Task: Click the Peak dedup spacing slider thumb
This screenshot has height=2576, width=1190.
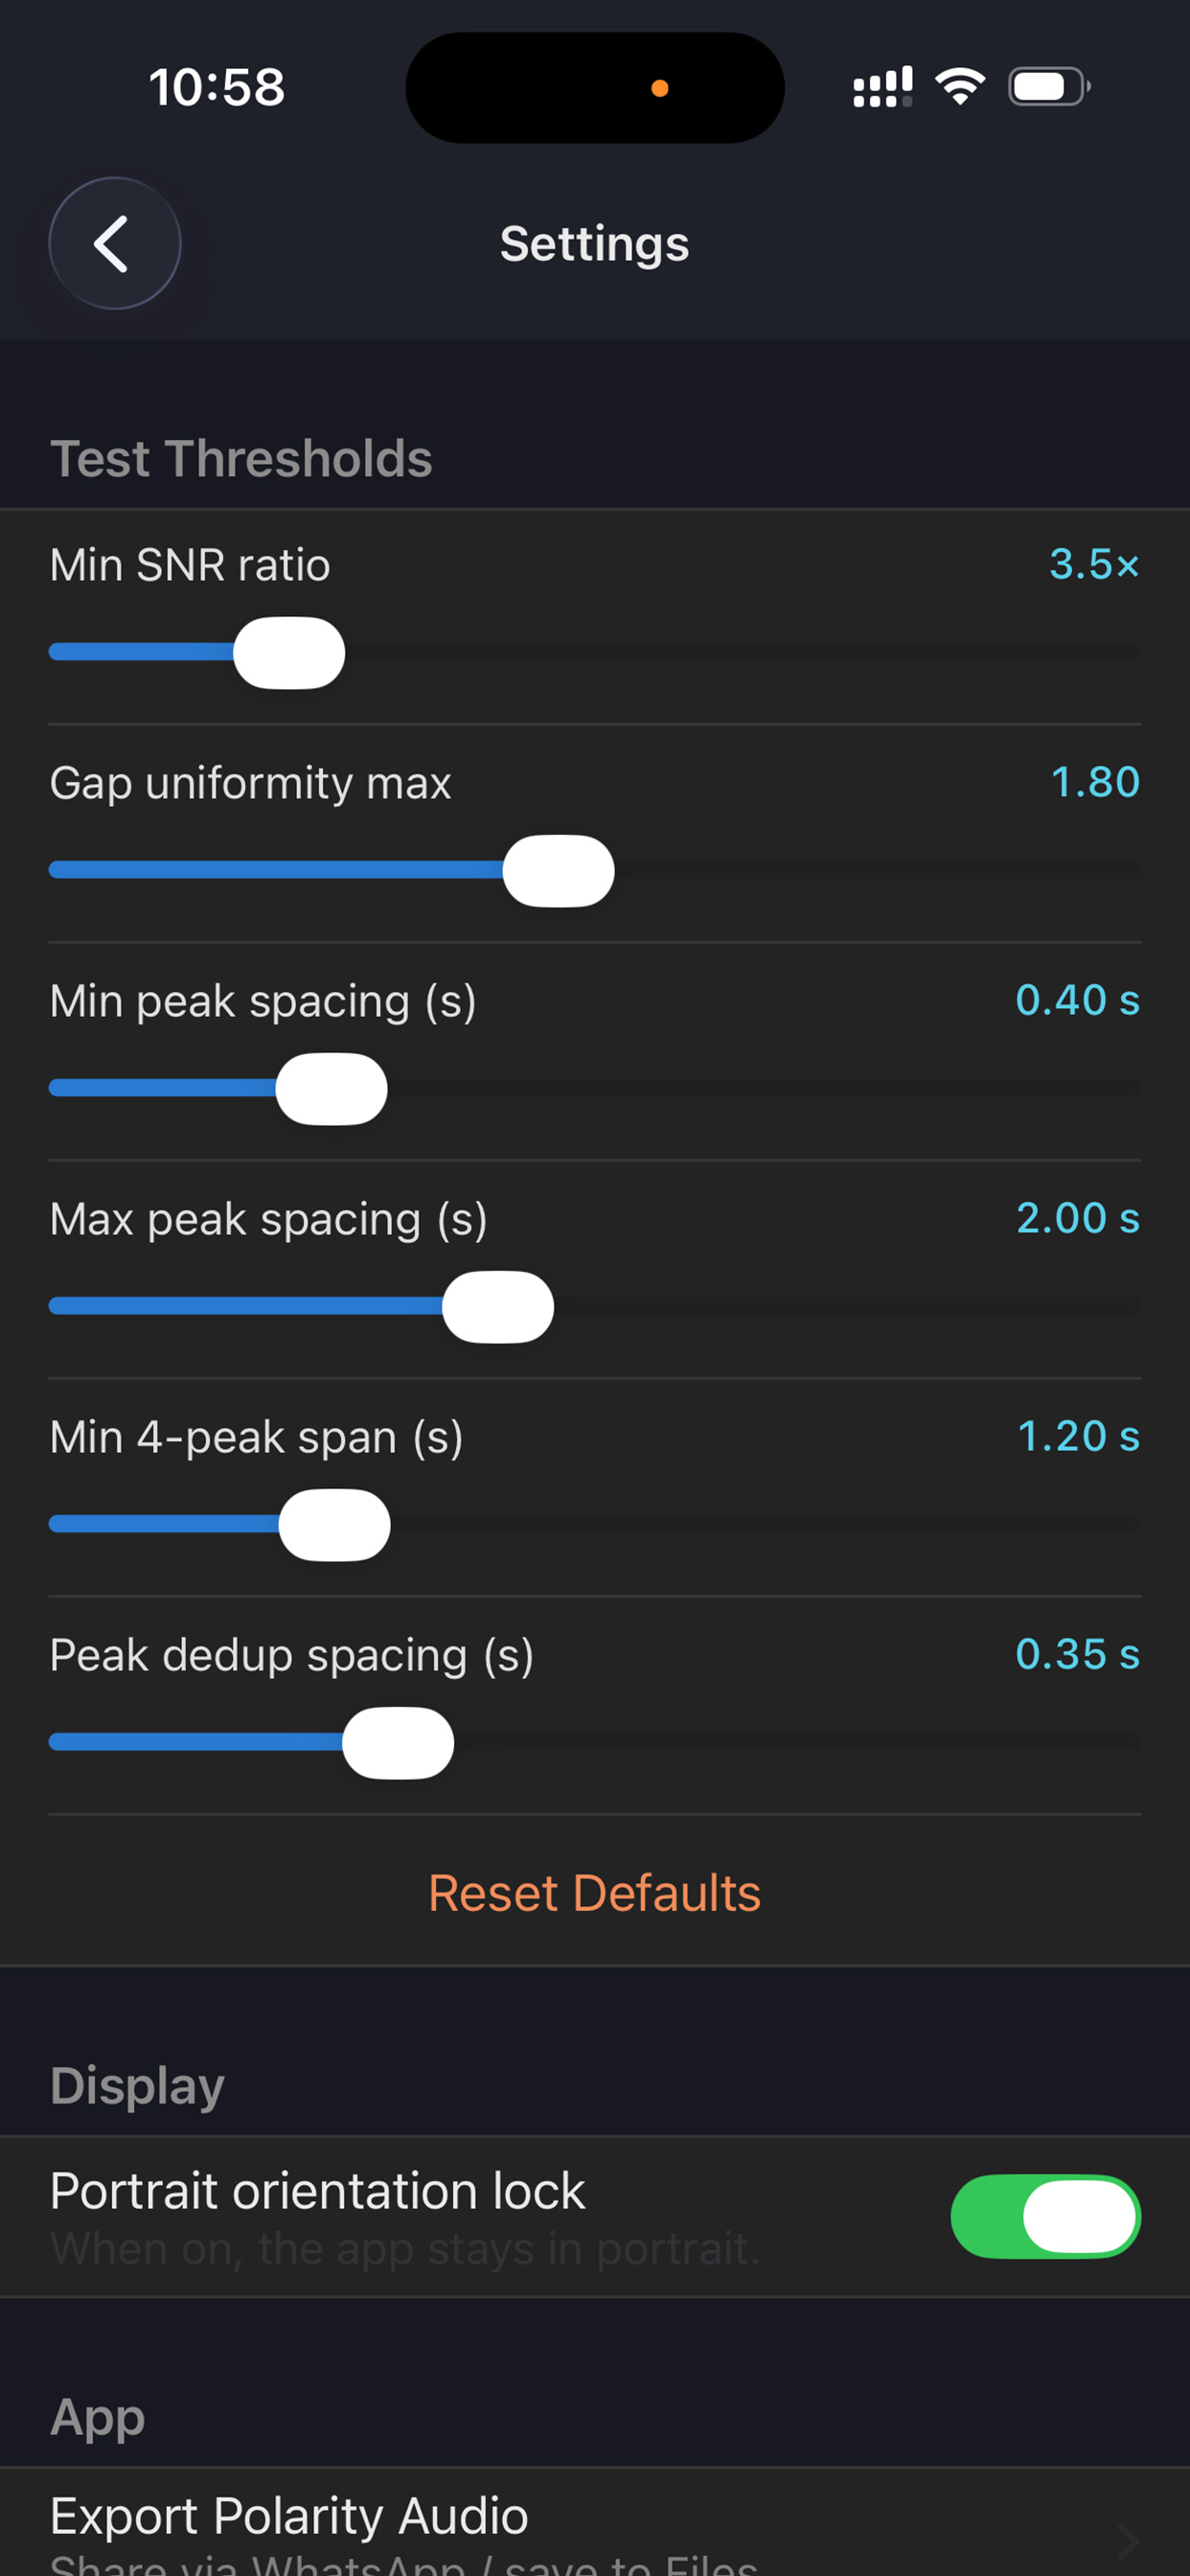Action: coord(398,1742)
